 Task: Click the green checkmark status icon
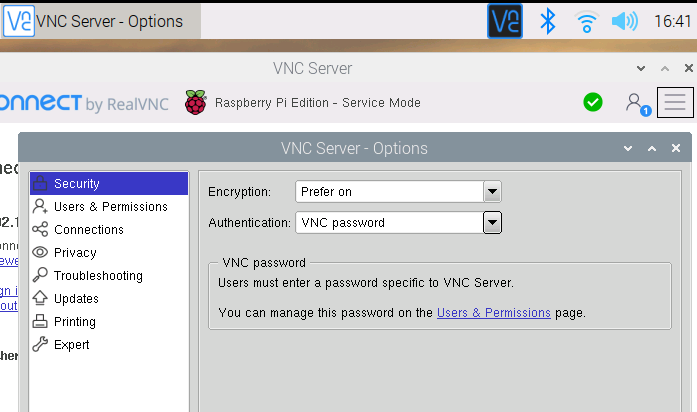593,102
